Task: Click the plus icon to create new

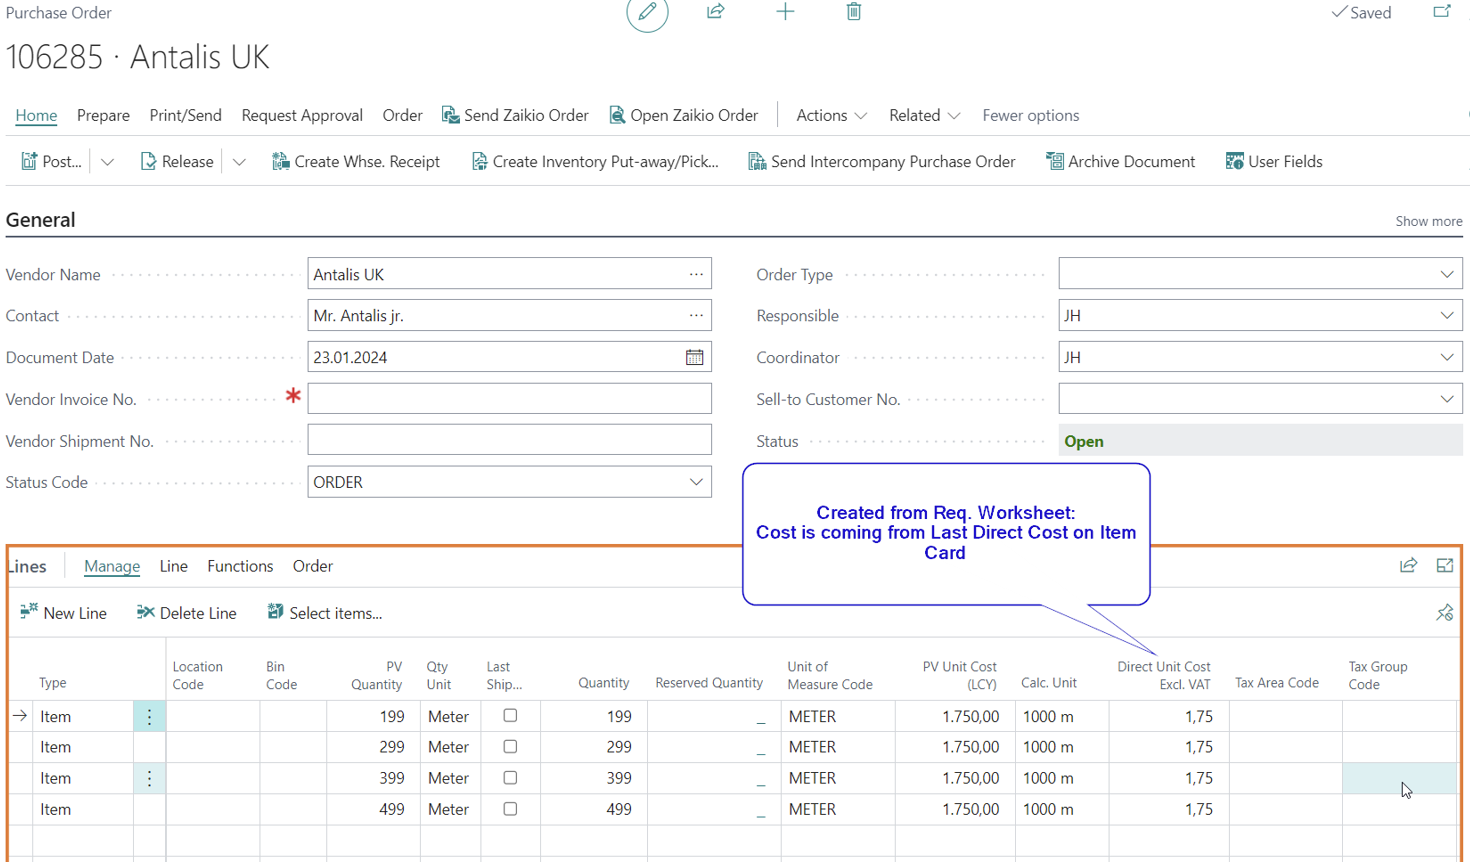Action: click(x=785, y=12)
